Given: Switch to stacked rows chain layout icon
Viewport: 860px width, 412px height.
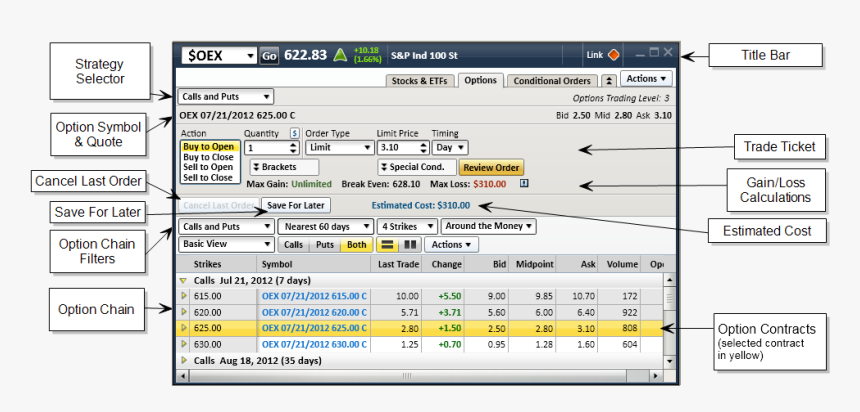Looking at the screenshot, I should tap(386, 244).
